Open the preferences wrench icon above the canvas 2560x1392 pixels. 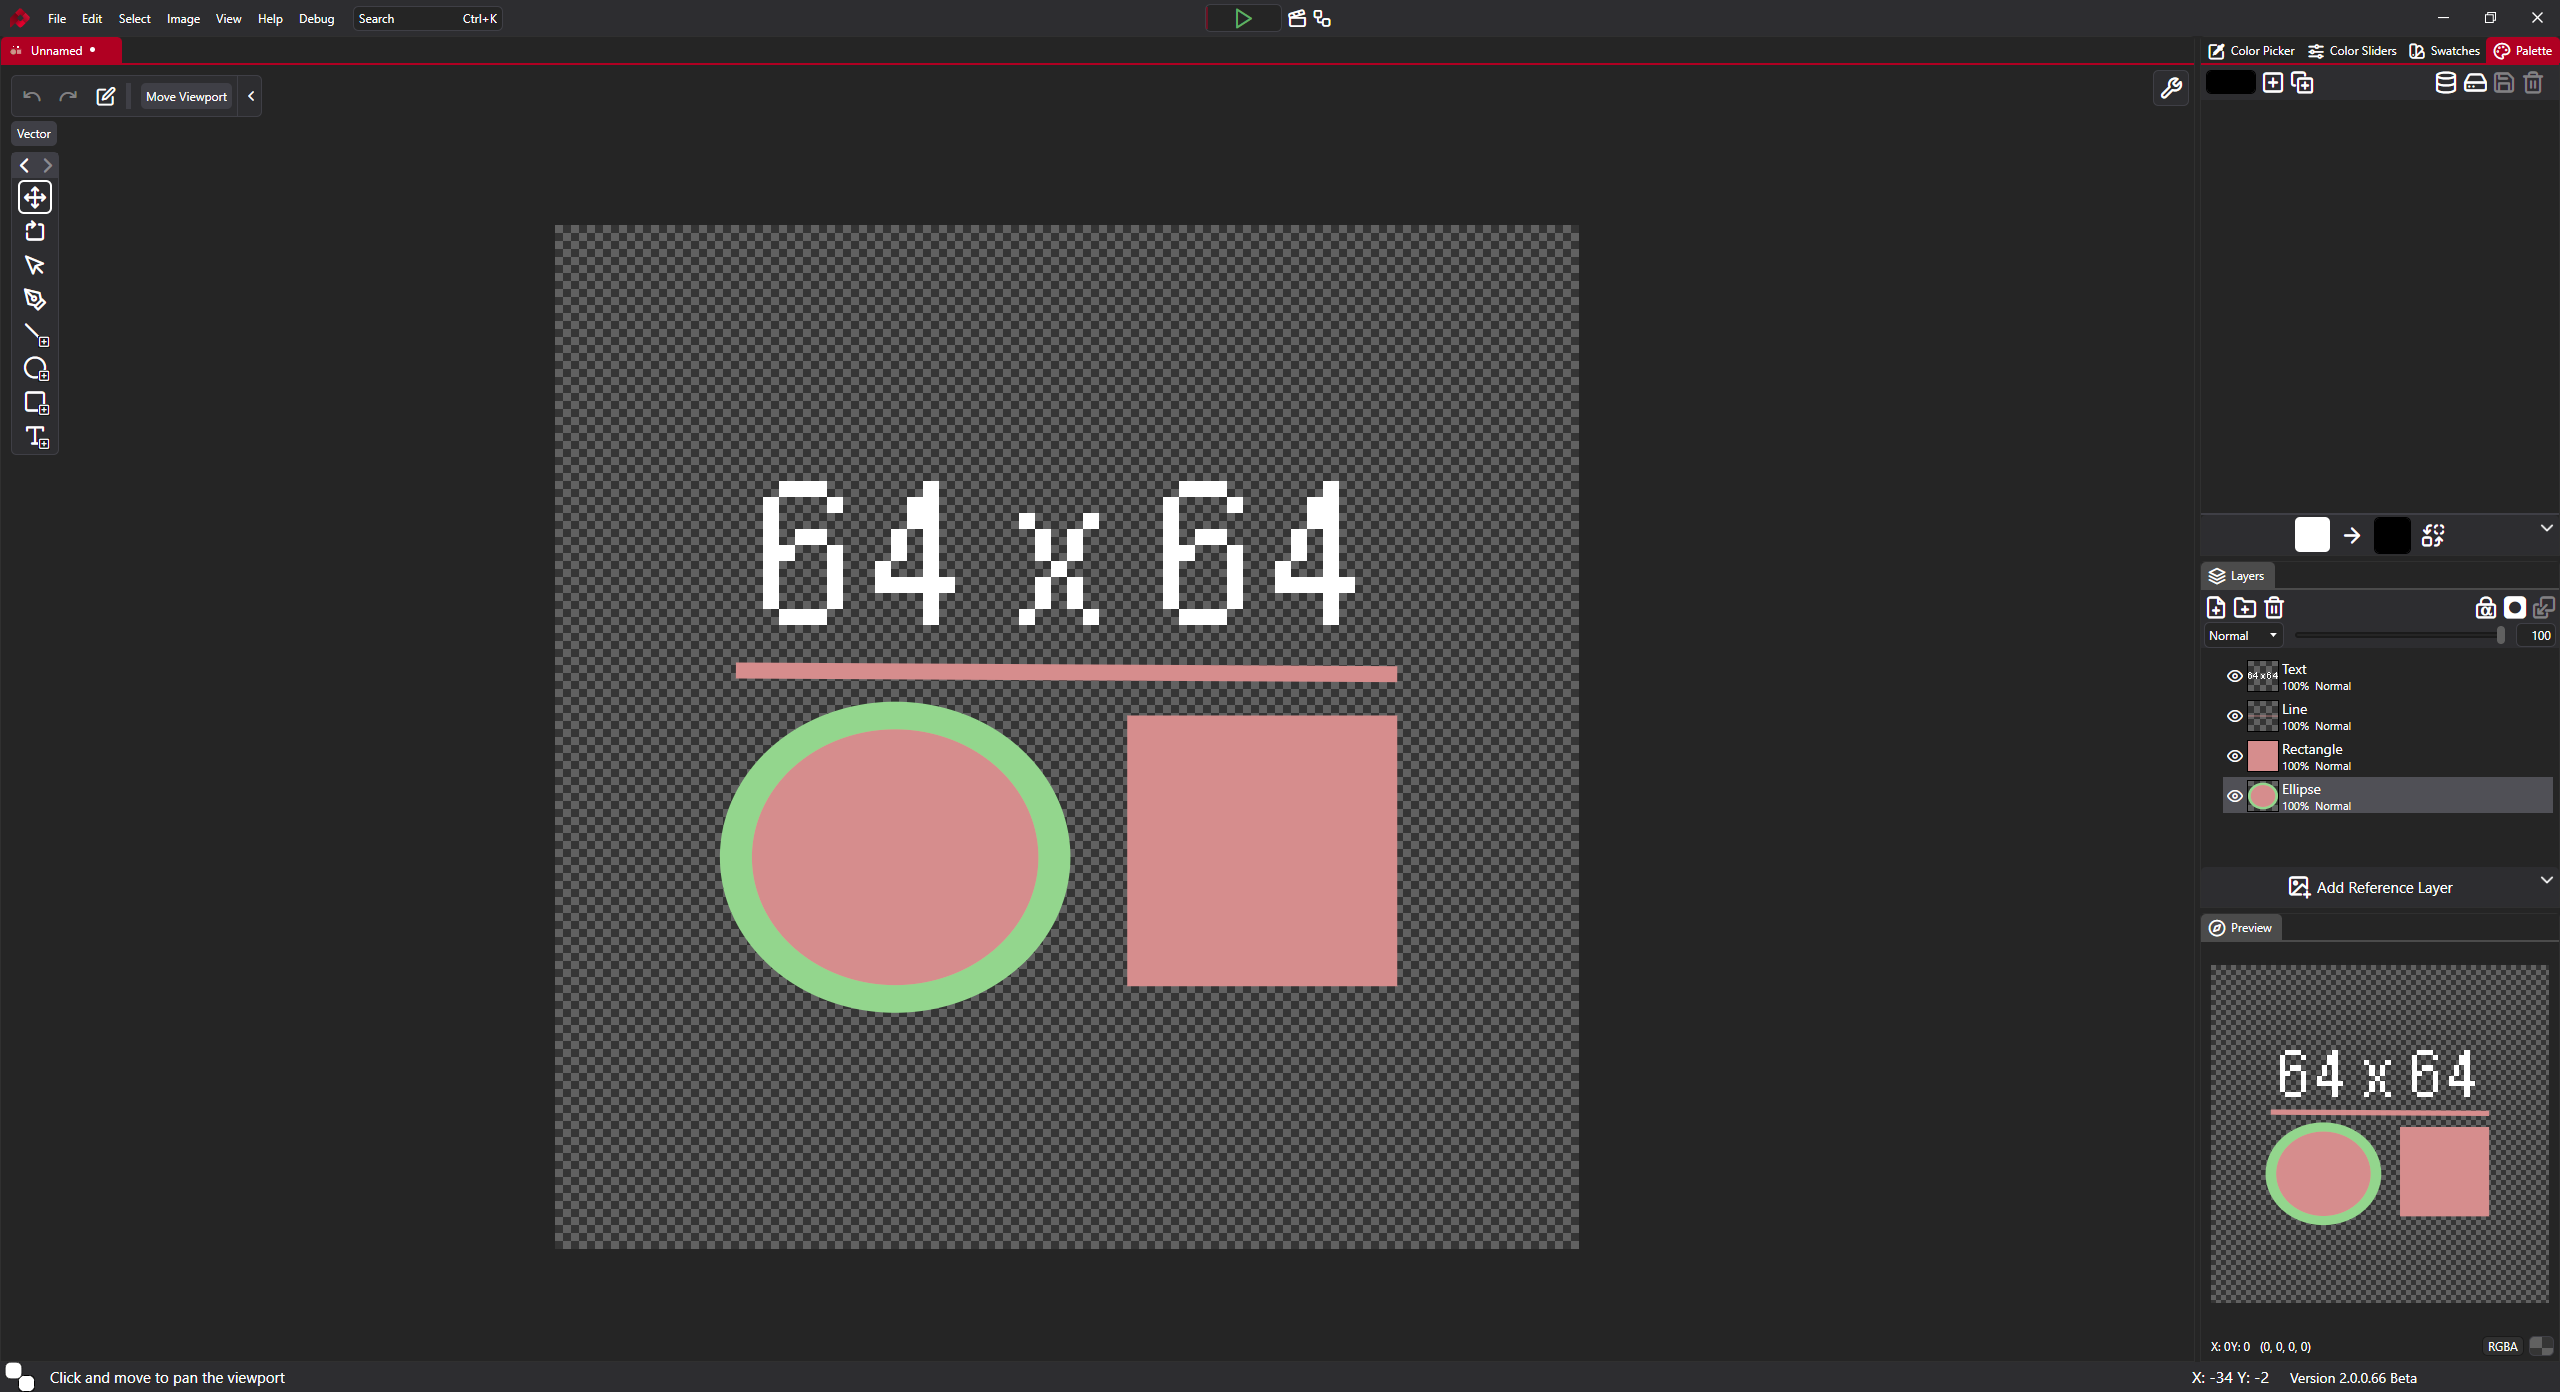point(2171,88)
